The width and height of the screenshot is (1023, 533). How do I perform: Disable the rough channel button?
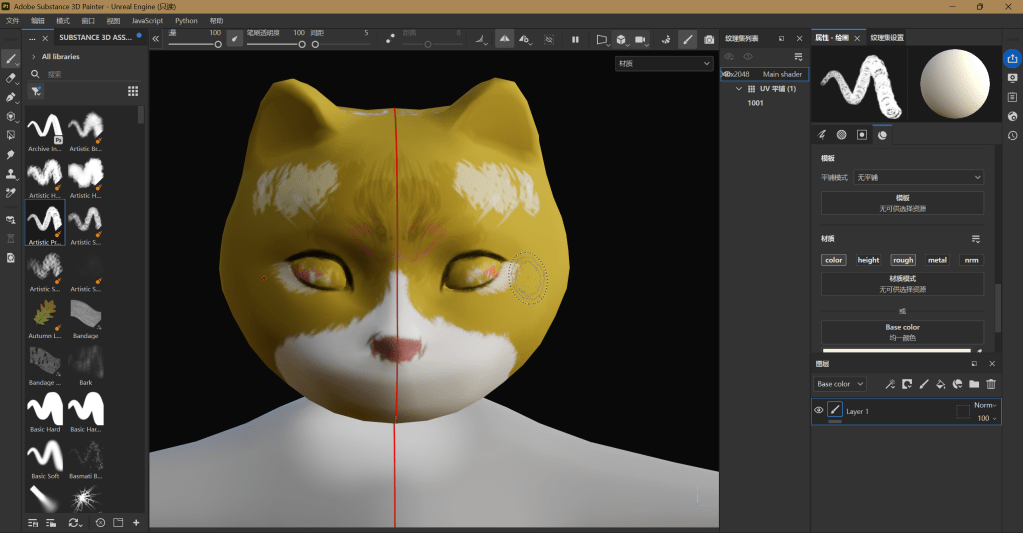pos(903,260)
